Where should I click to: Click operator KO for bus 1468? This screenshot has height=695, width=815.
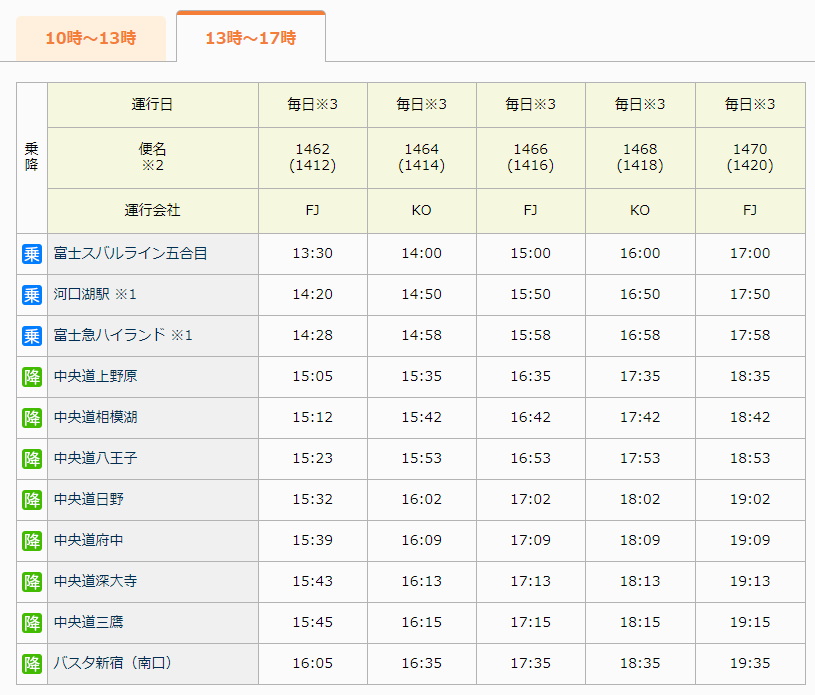640,211
